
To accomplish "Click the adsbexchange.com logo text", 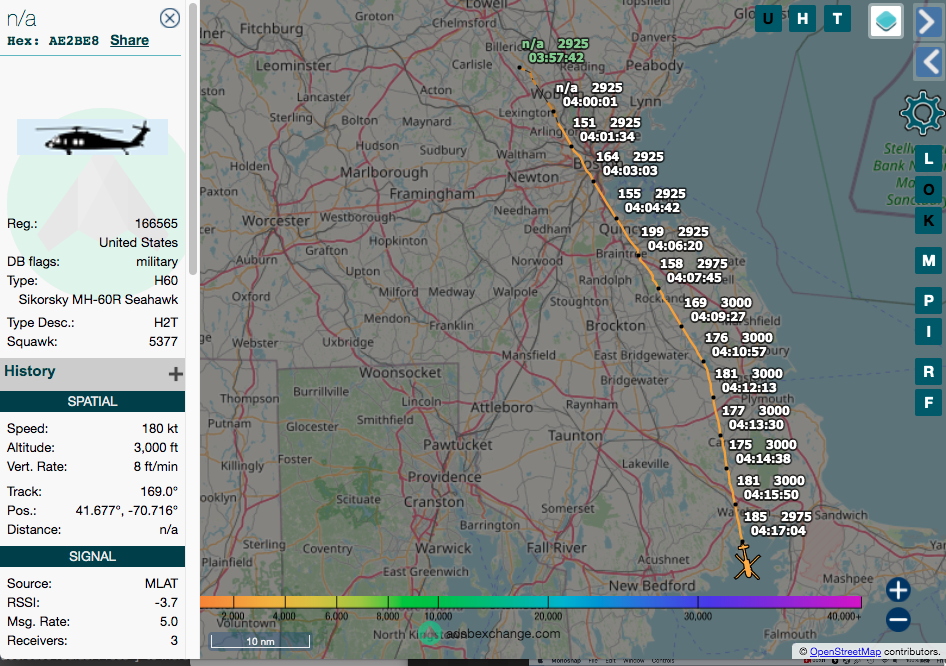I will click(x=503, y=633).
